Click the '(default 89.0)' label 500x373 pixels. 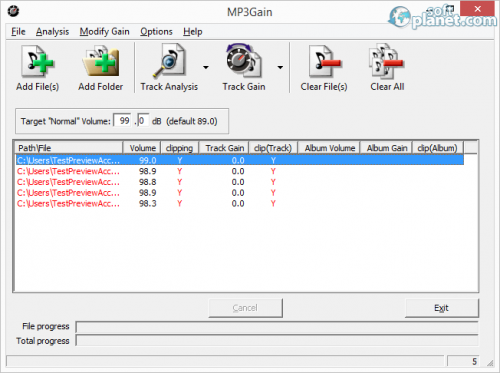pos(192,121)
